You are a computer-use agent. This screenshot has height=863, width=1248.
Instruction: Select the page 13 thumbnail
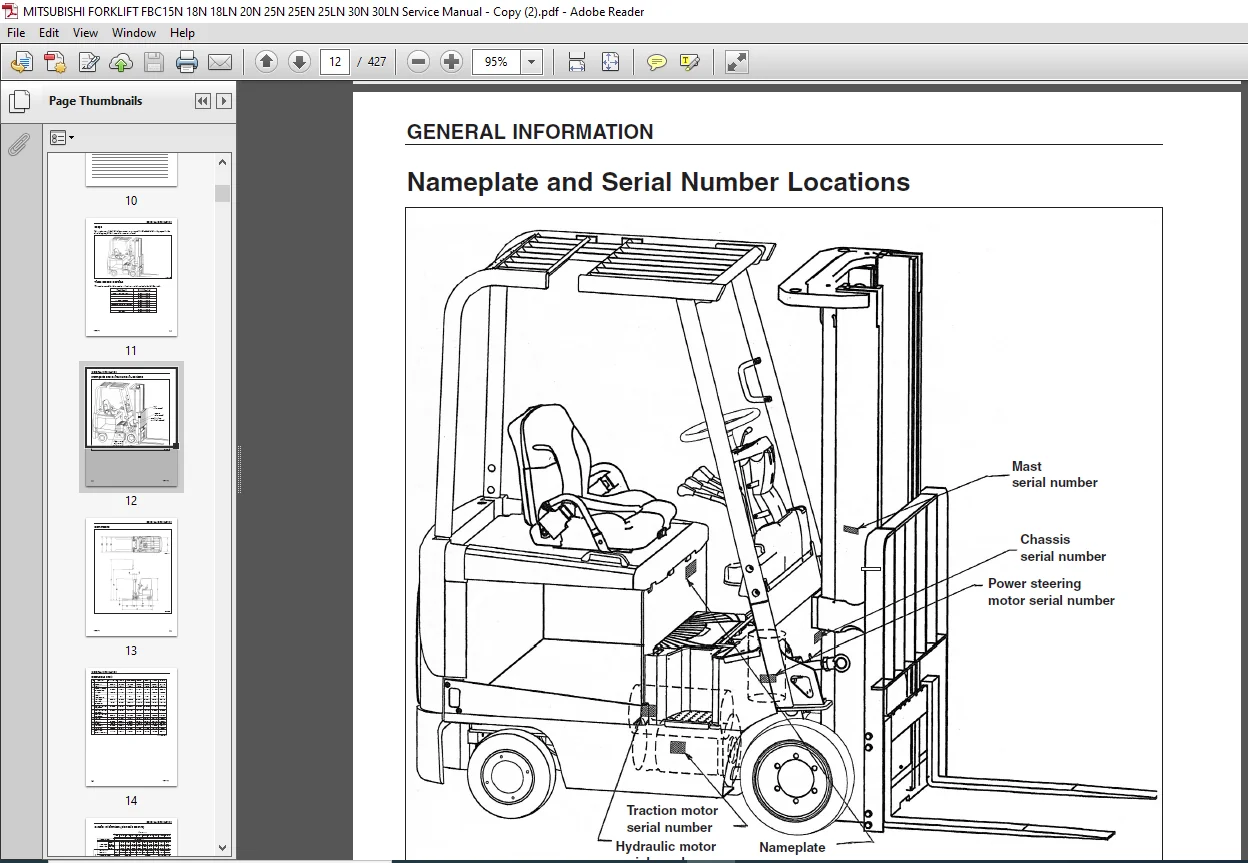click(131, 578)
